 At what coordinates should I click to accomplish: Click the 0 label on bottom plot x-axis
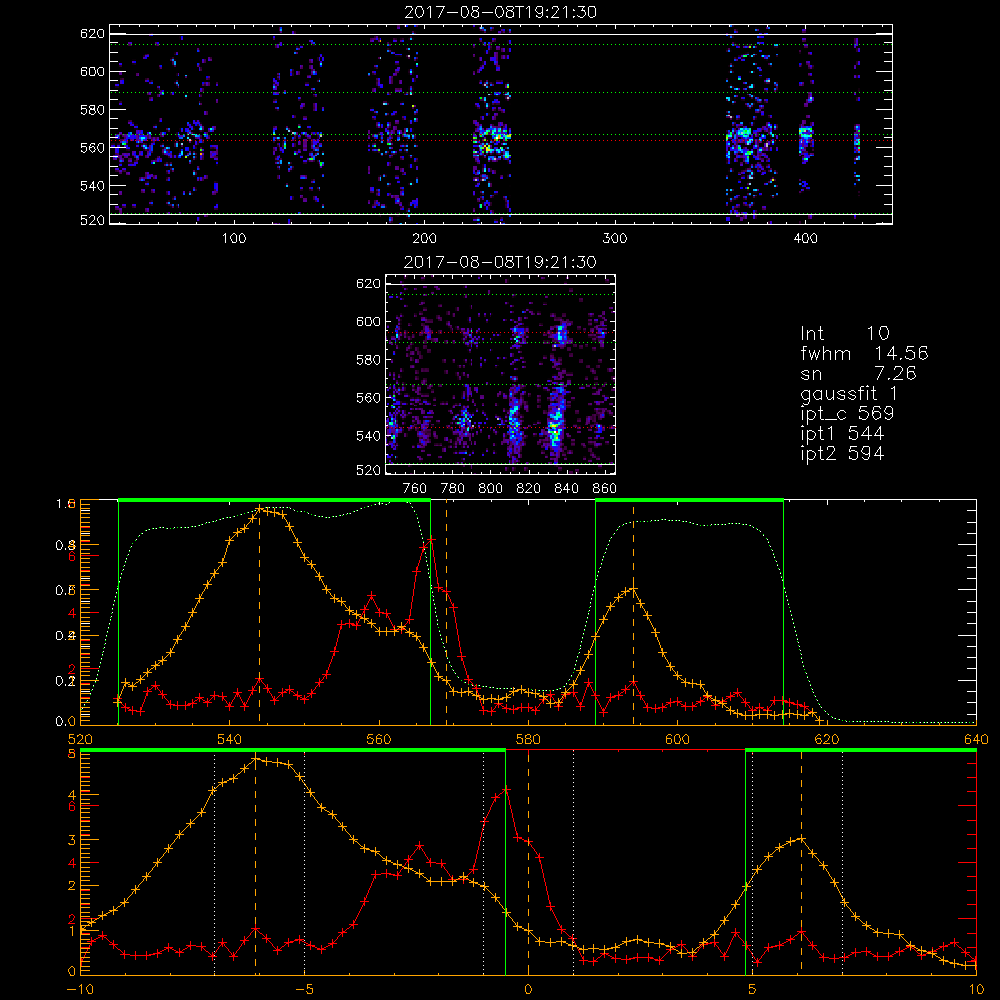[x=528, y=990]
